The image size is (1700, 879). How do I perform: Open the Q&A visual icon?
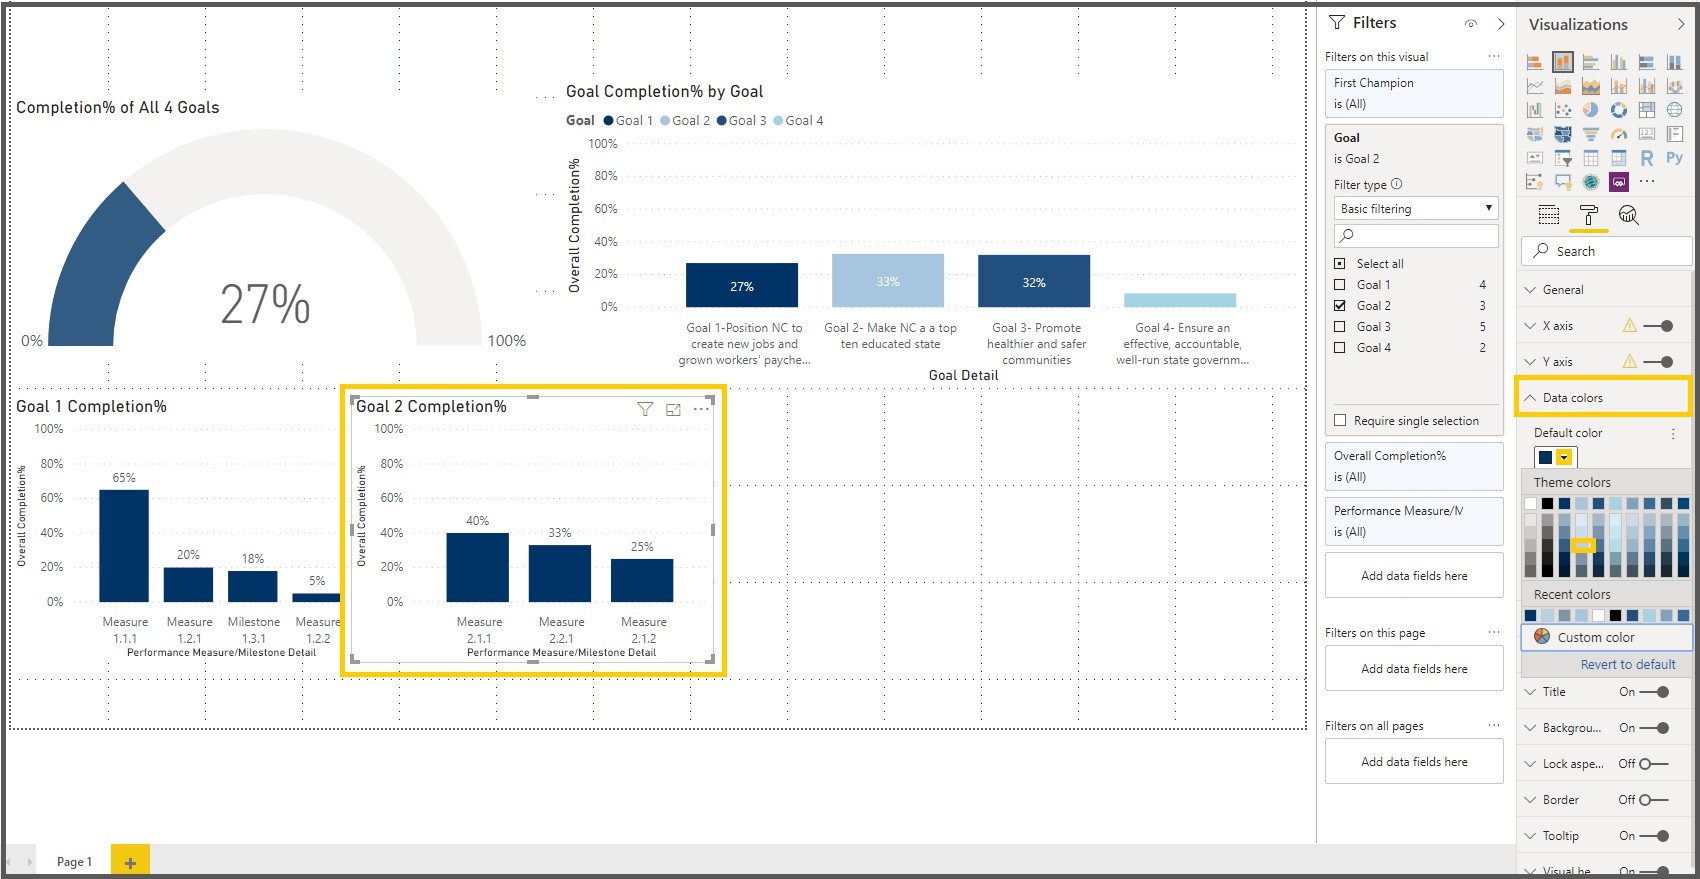click(1563, 182)
